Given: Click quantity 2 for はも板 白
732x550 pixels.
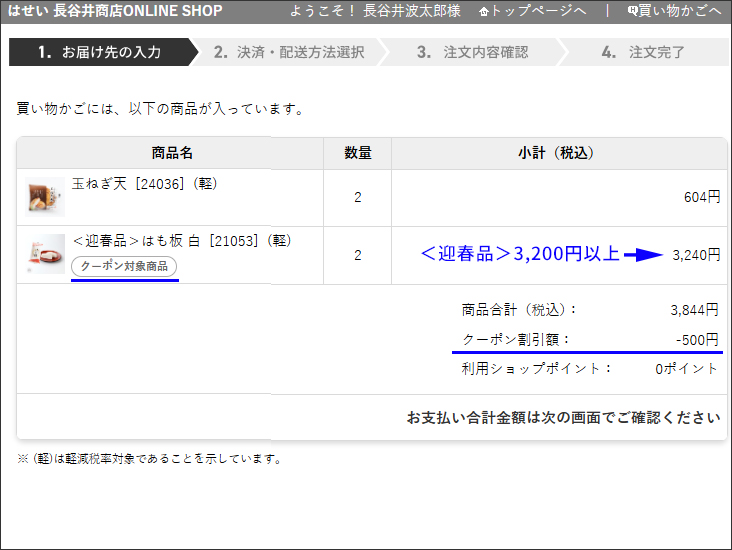Looking at the screenshot, I should click(x=358, y=255).
